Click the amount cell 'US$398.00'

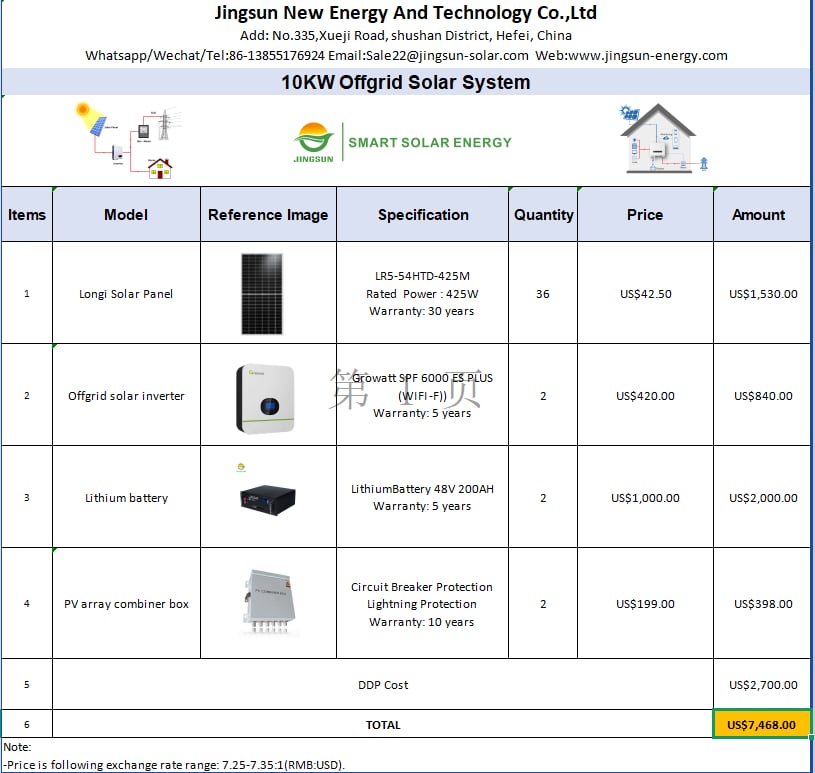point(761,603)
